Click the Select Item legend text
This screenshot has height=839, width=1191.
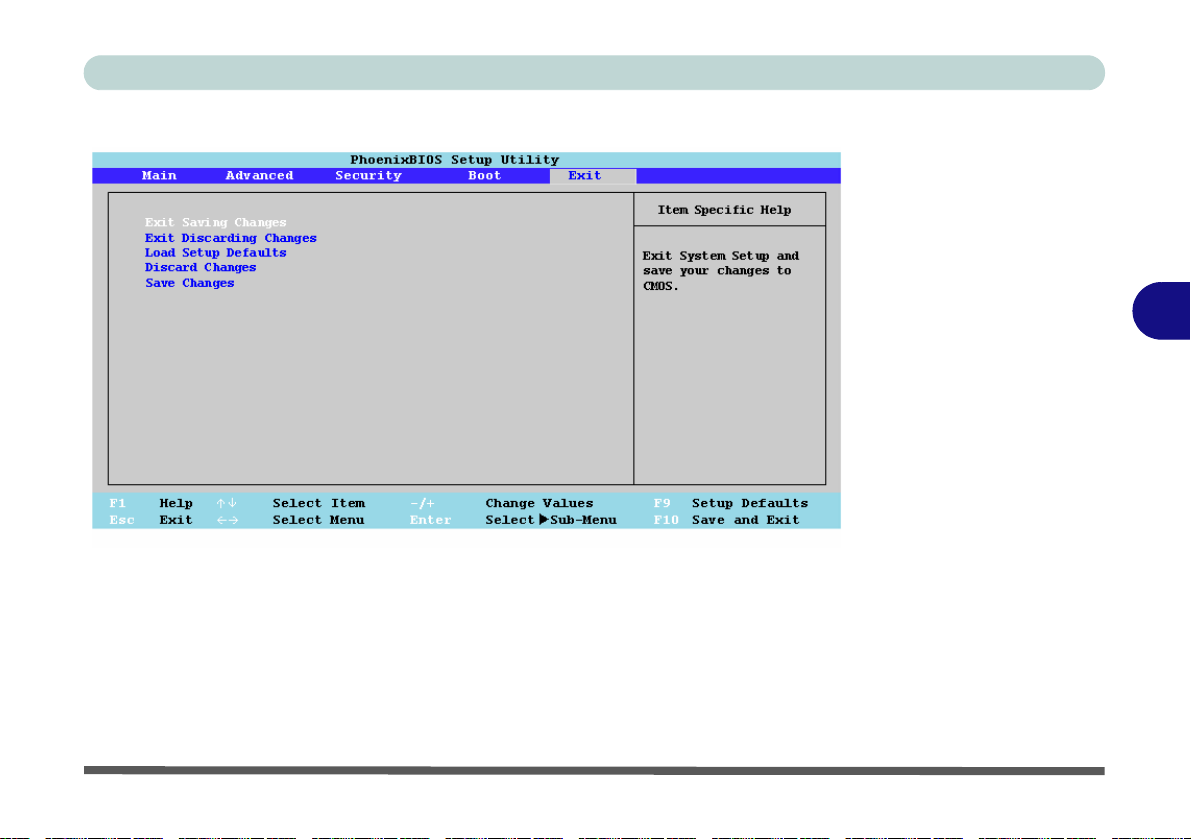point(318,503)
